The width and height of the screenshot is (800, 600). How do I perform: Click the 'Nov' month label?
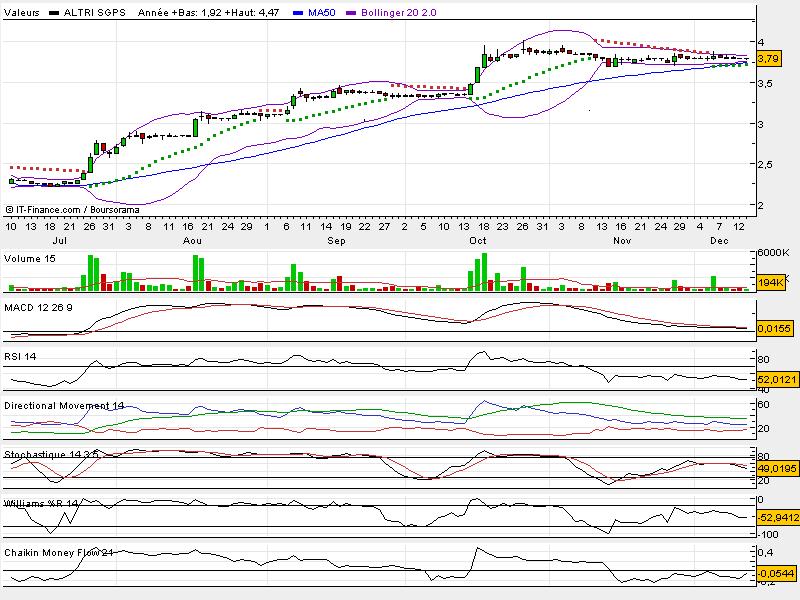[x=622, y=240]
